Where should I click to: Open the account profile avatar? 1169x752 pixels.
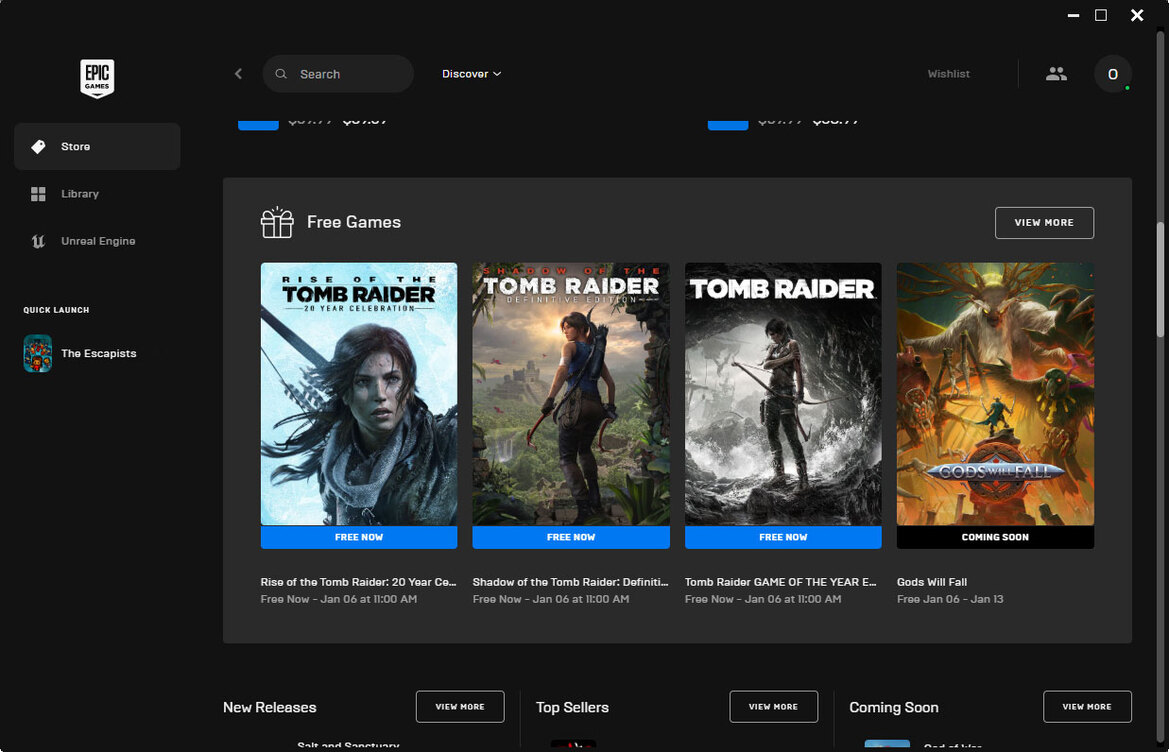pyautogui.click(x=1112, y=74)
